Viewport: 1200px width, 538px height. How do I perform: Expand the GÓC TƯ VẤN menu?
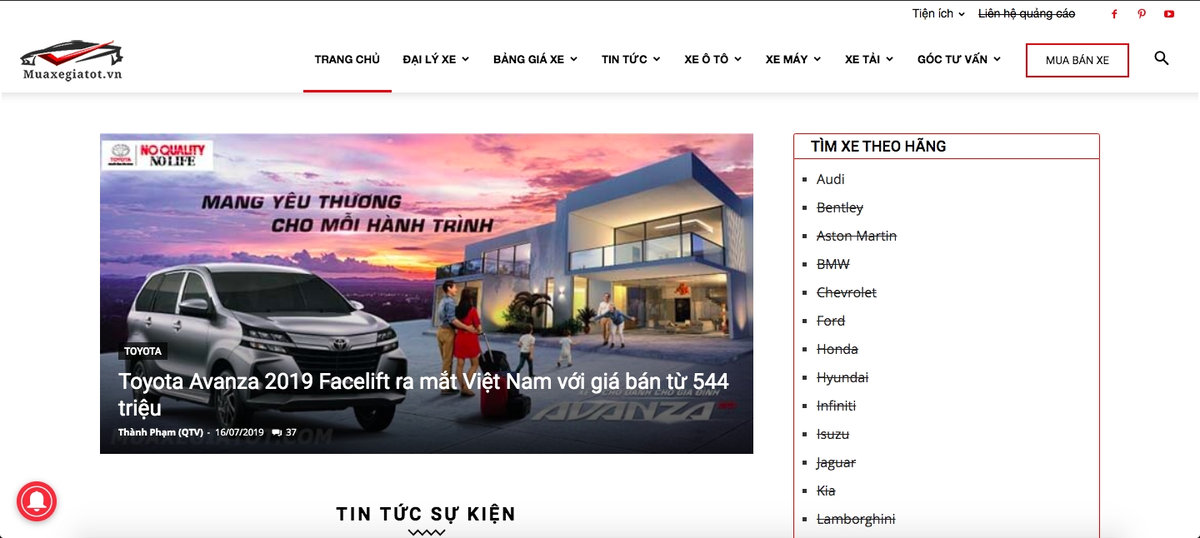(x=959, y=59)
